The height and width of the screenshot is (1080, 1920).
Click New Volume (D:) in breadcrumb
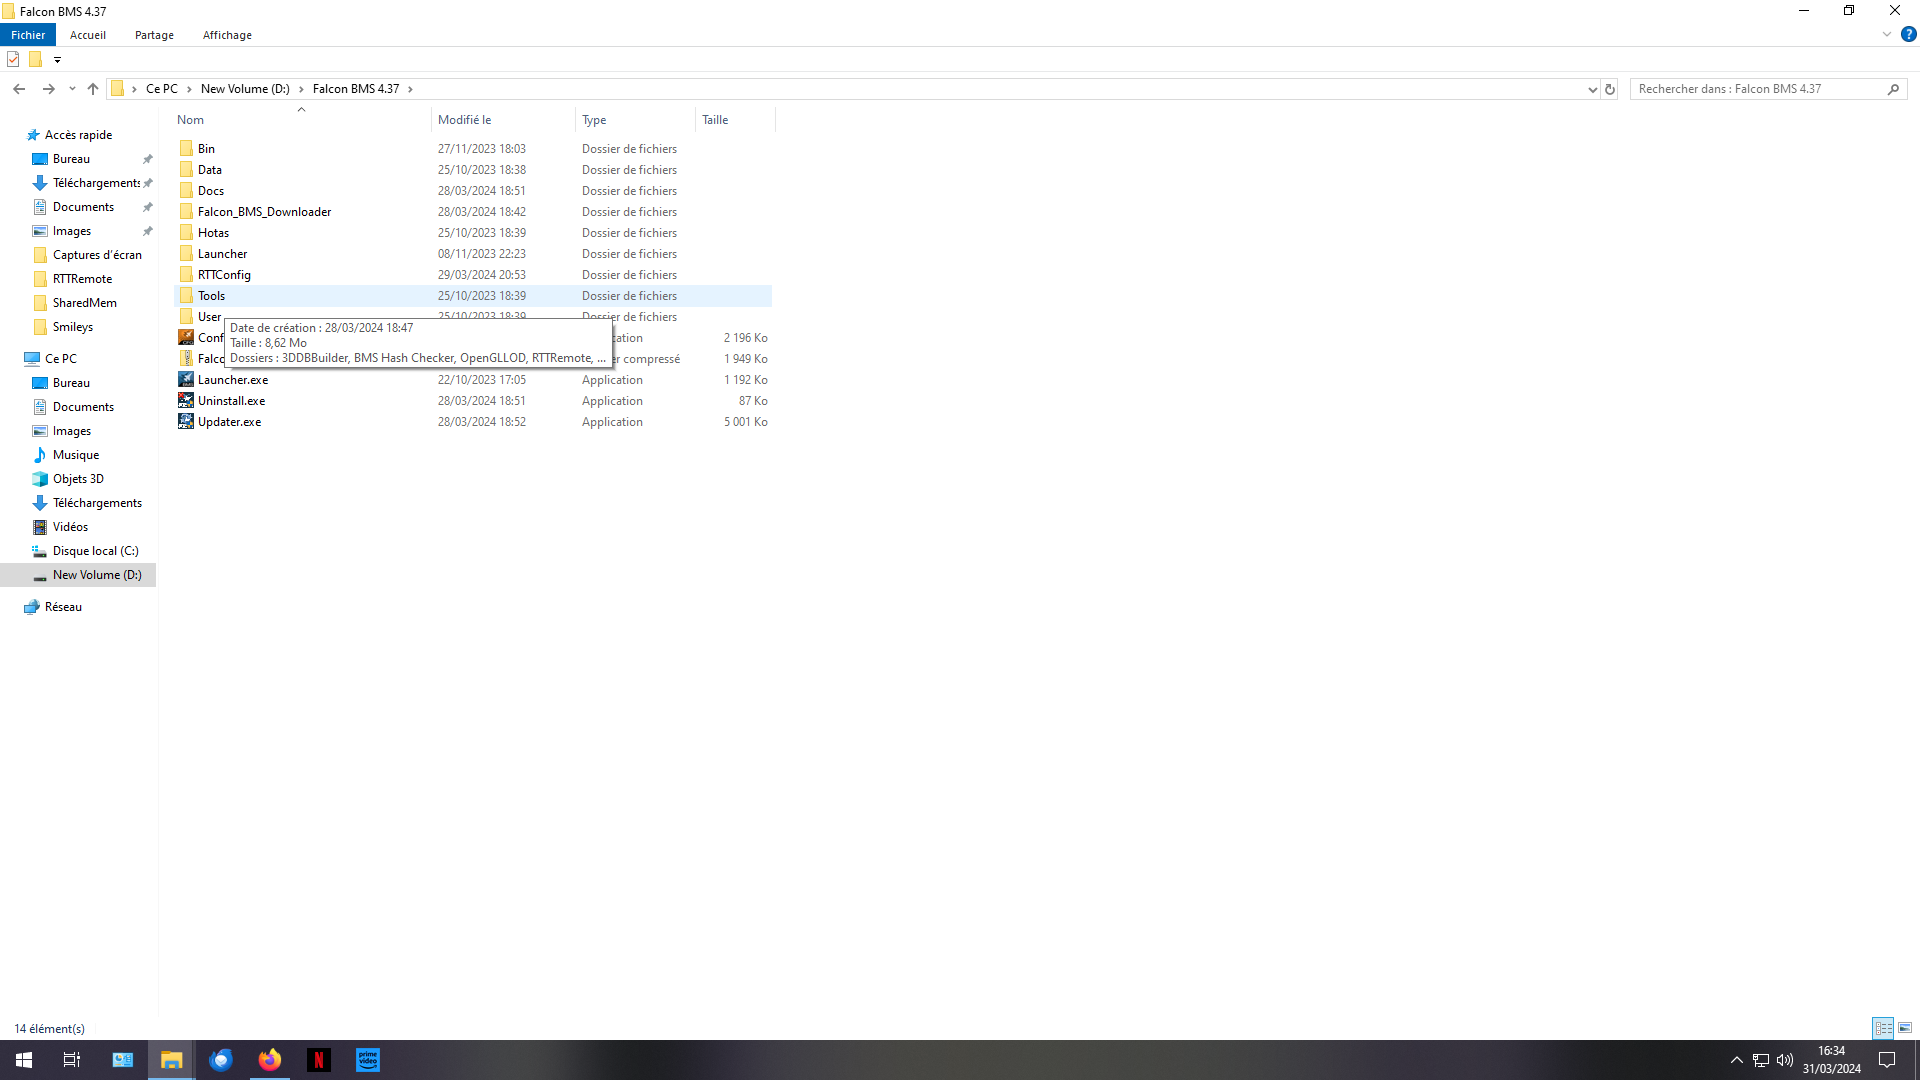point(245,89)
